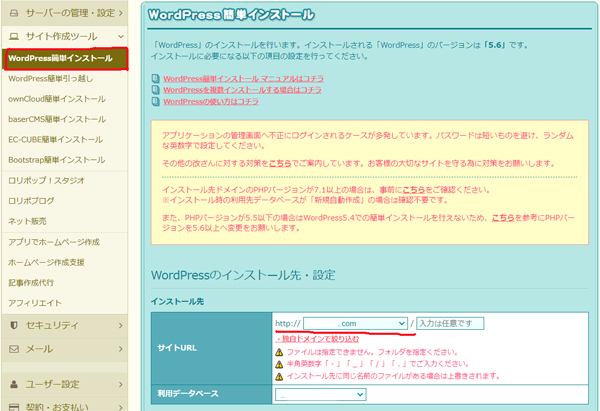Viewport: 600px width, 411px height.
Task: Click document icon beside マニュアルはコチラ link
Action: (x=155, y=78)
